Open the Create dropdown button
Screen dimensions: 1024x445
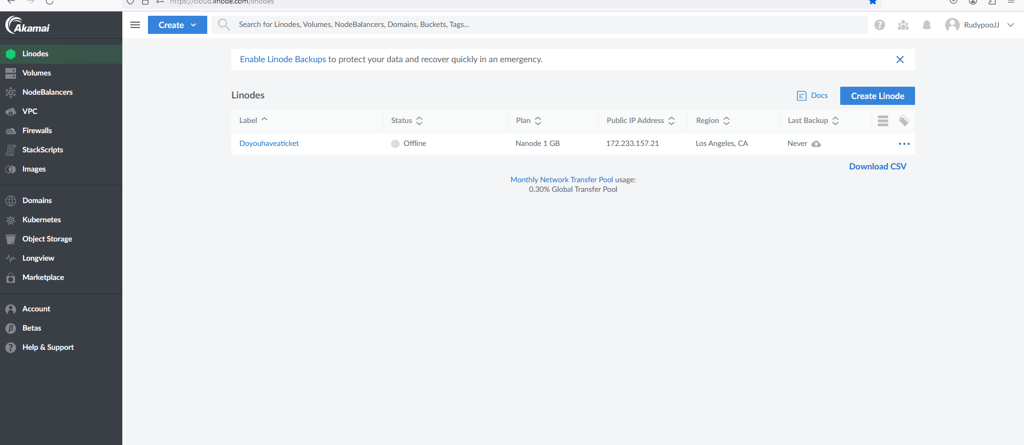click(178, 25)
